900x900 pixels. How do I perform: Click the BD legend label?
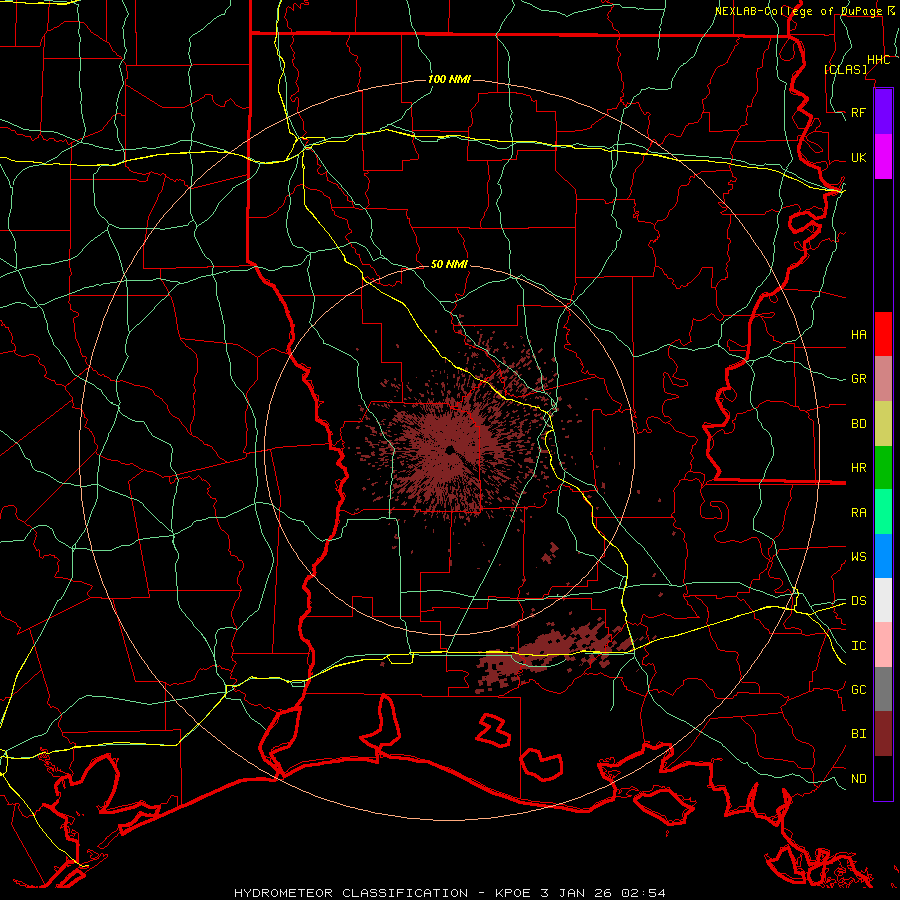click(859, 424)
